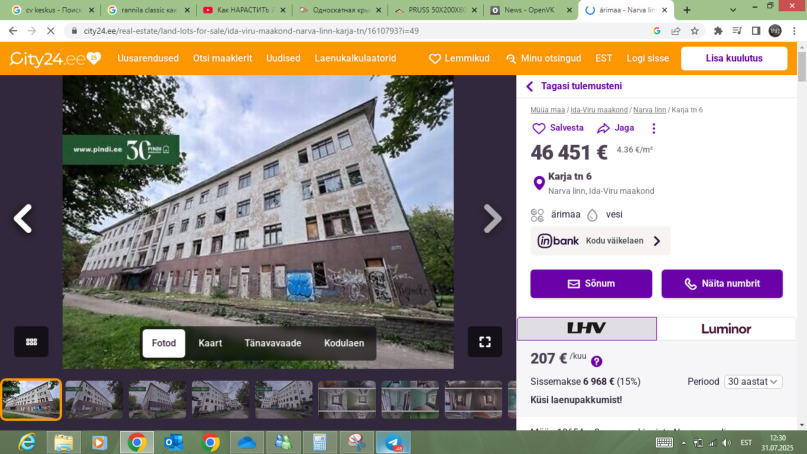Show hidden system tray icons
This screenshot has width=807, height=454.
pos(683,443)
